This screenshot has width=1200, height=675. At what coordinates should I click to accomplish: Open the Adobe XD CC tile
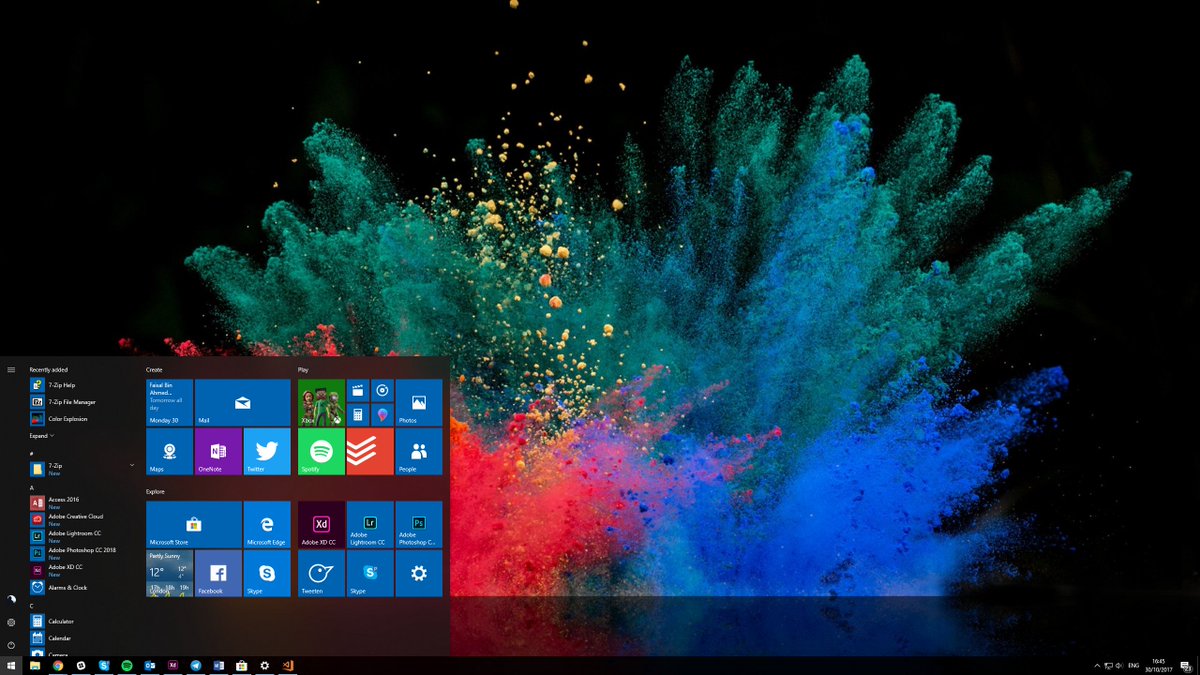(x=321, y=525)
